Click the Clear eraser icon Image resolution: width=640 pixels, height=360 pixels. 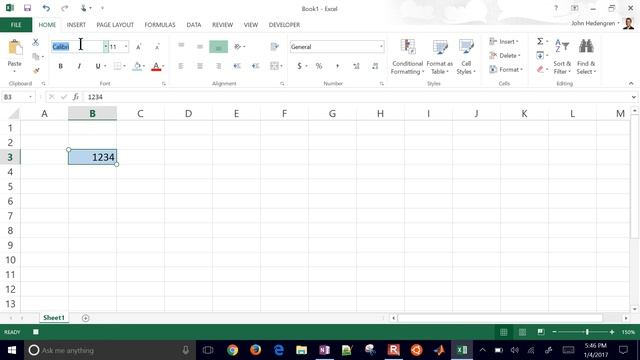540,69
